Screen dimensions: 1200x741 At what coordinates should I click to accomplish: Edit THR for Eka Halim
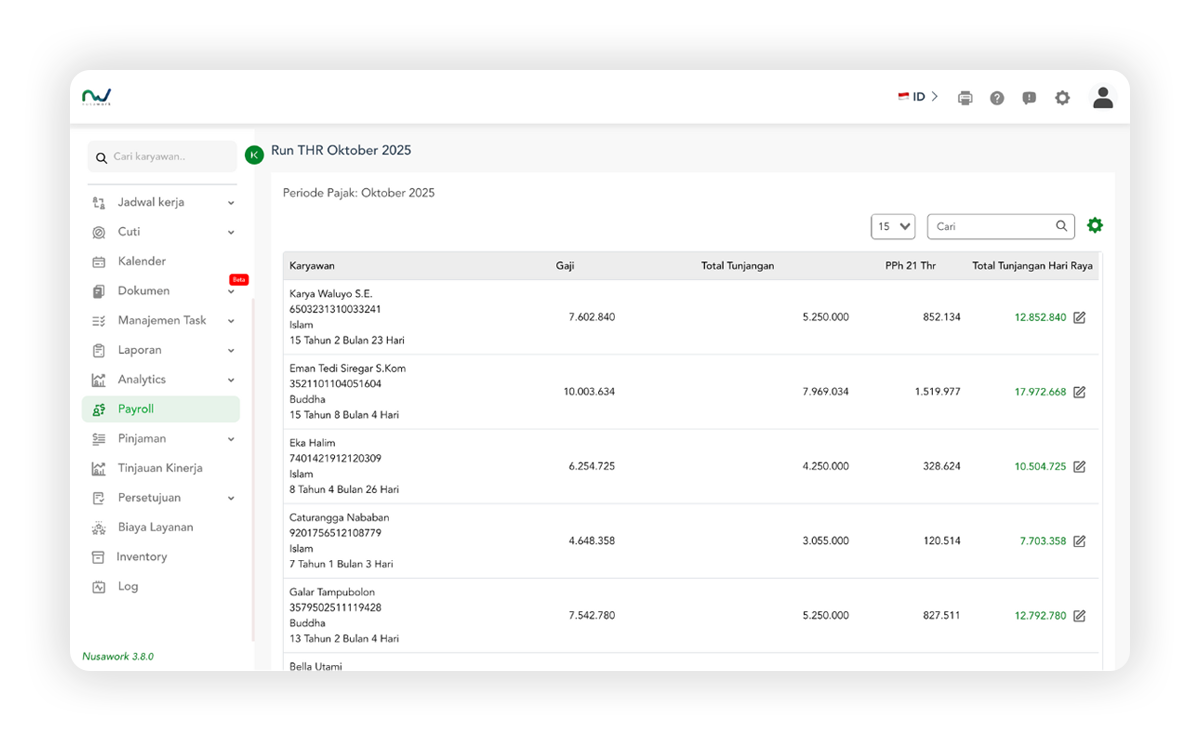[1079, 467]
